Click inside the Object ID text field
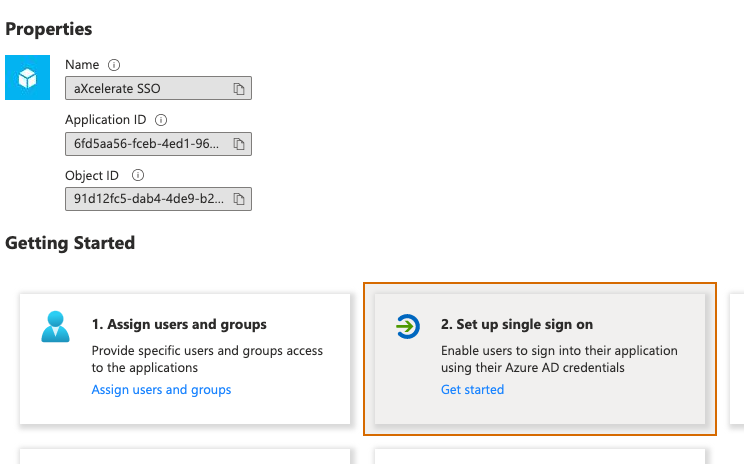744x464 pixels. (x=150, y=199)
